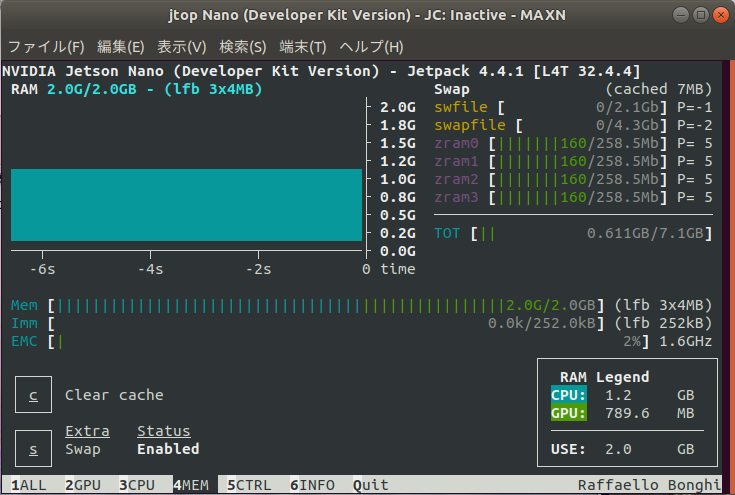The height and width of the screenshot is (495, 735).
Task: Click the 1.6GHz EMC frequency value
Action: [685, 341]
